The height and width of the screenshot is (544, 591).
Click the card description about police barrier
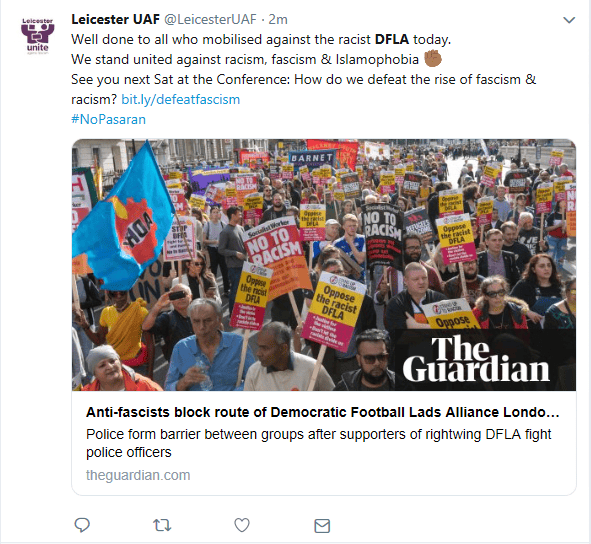318,443
